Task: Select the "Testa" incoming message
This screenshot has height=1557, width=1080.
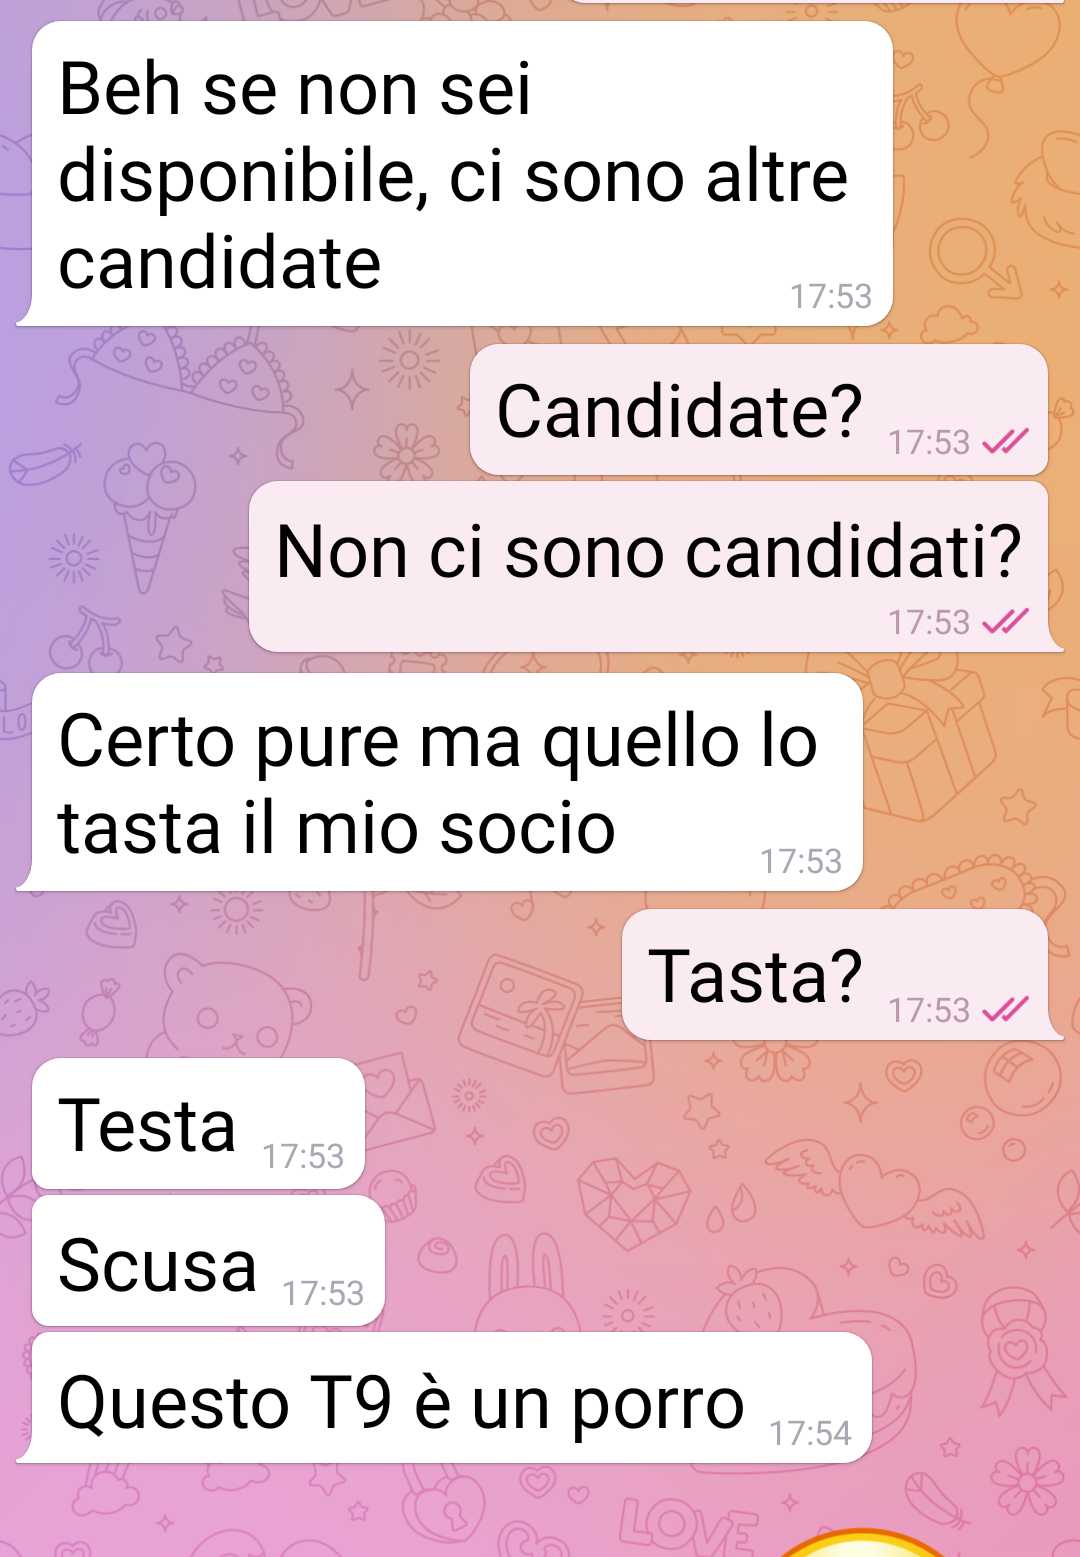Action: (x=199, y=1124)
